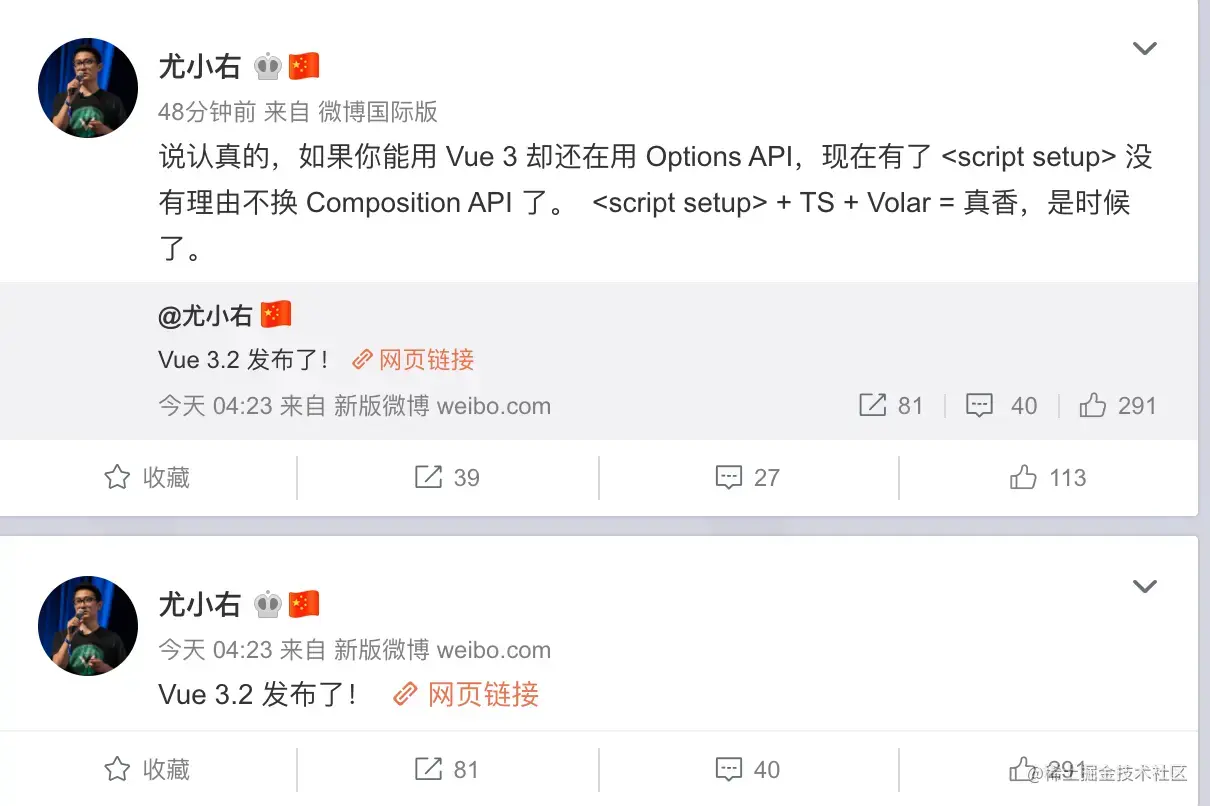Favorite the second post with star icon
Viewport: 1210px width, 806px height.
coord(117,769)
